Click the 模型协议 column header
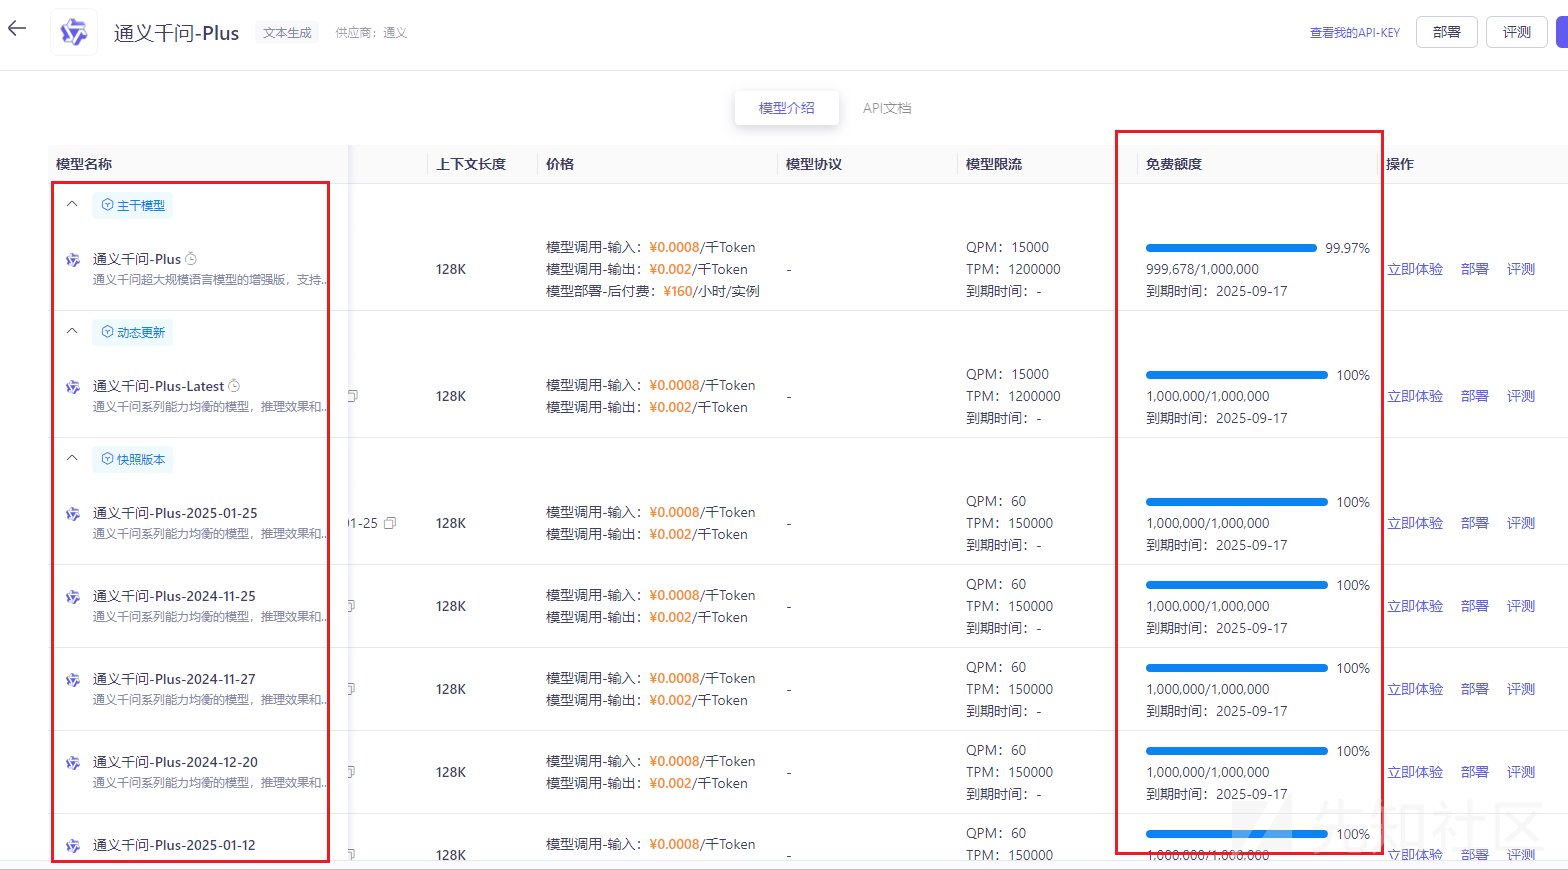Image resolution: width=1568 pixels, height=870 pixels. [814, 164]
